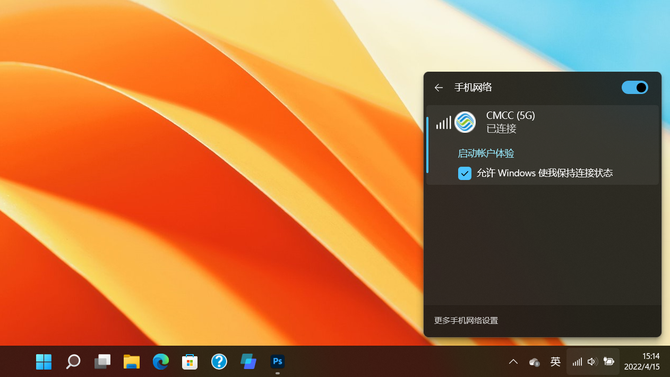This screenshot has height=377, width=670.
Task: Click the cellular signal bars next to CMCC
Action: point(443,123)
